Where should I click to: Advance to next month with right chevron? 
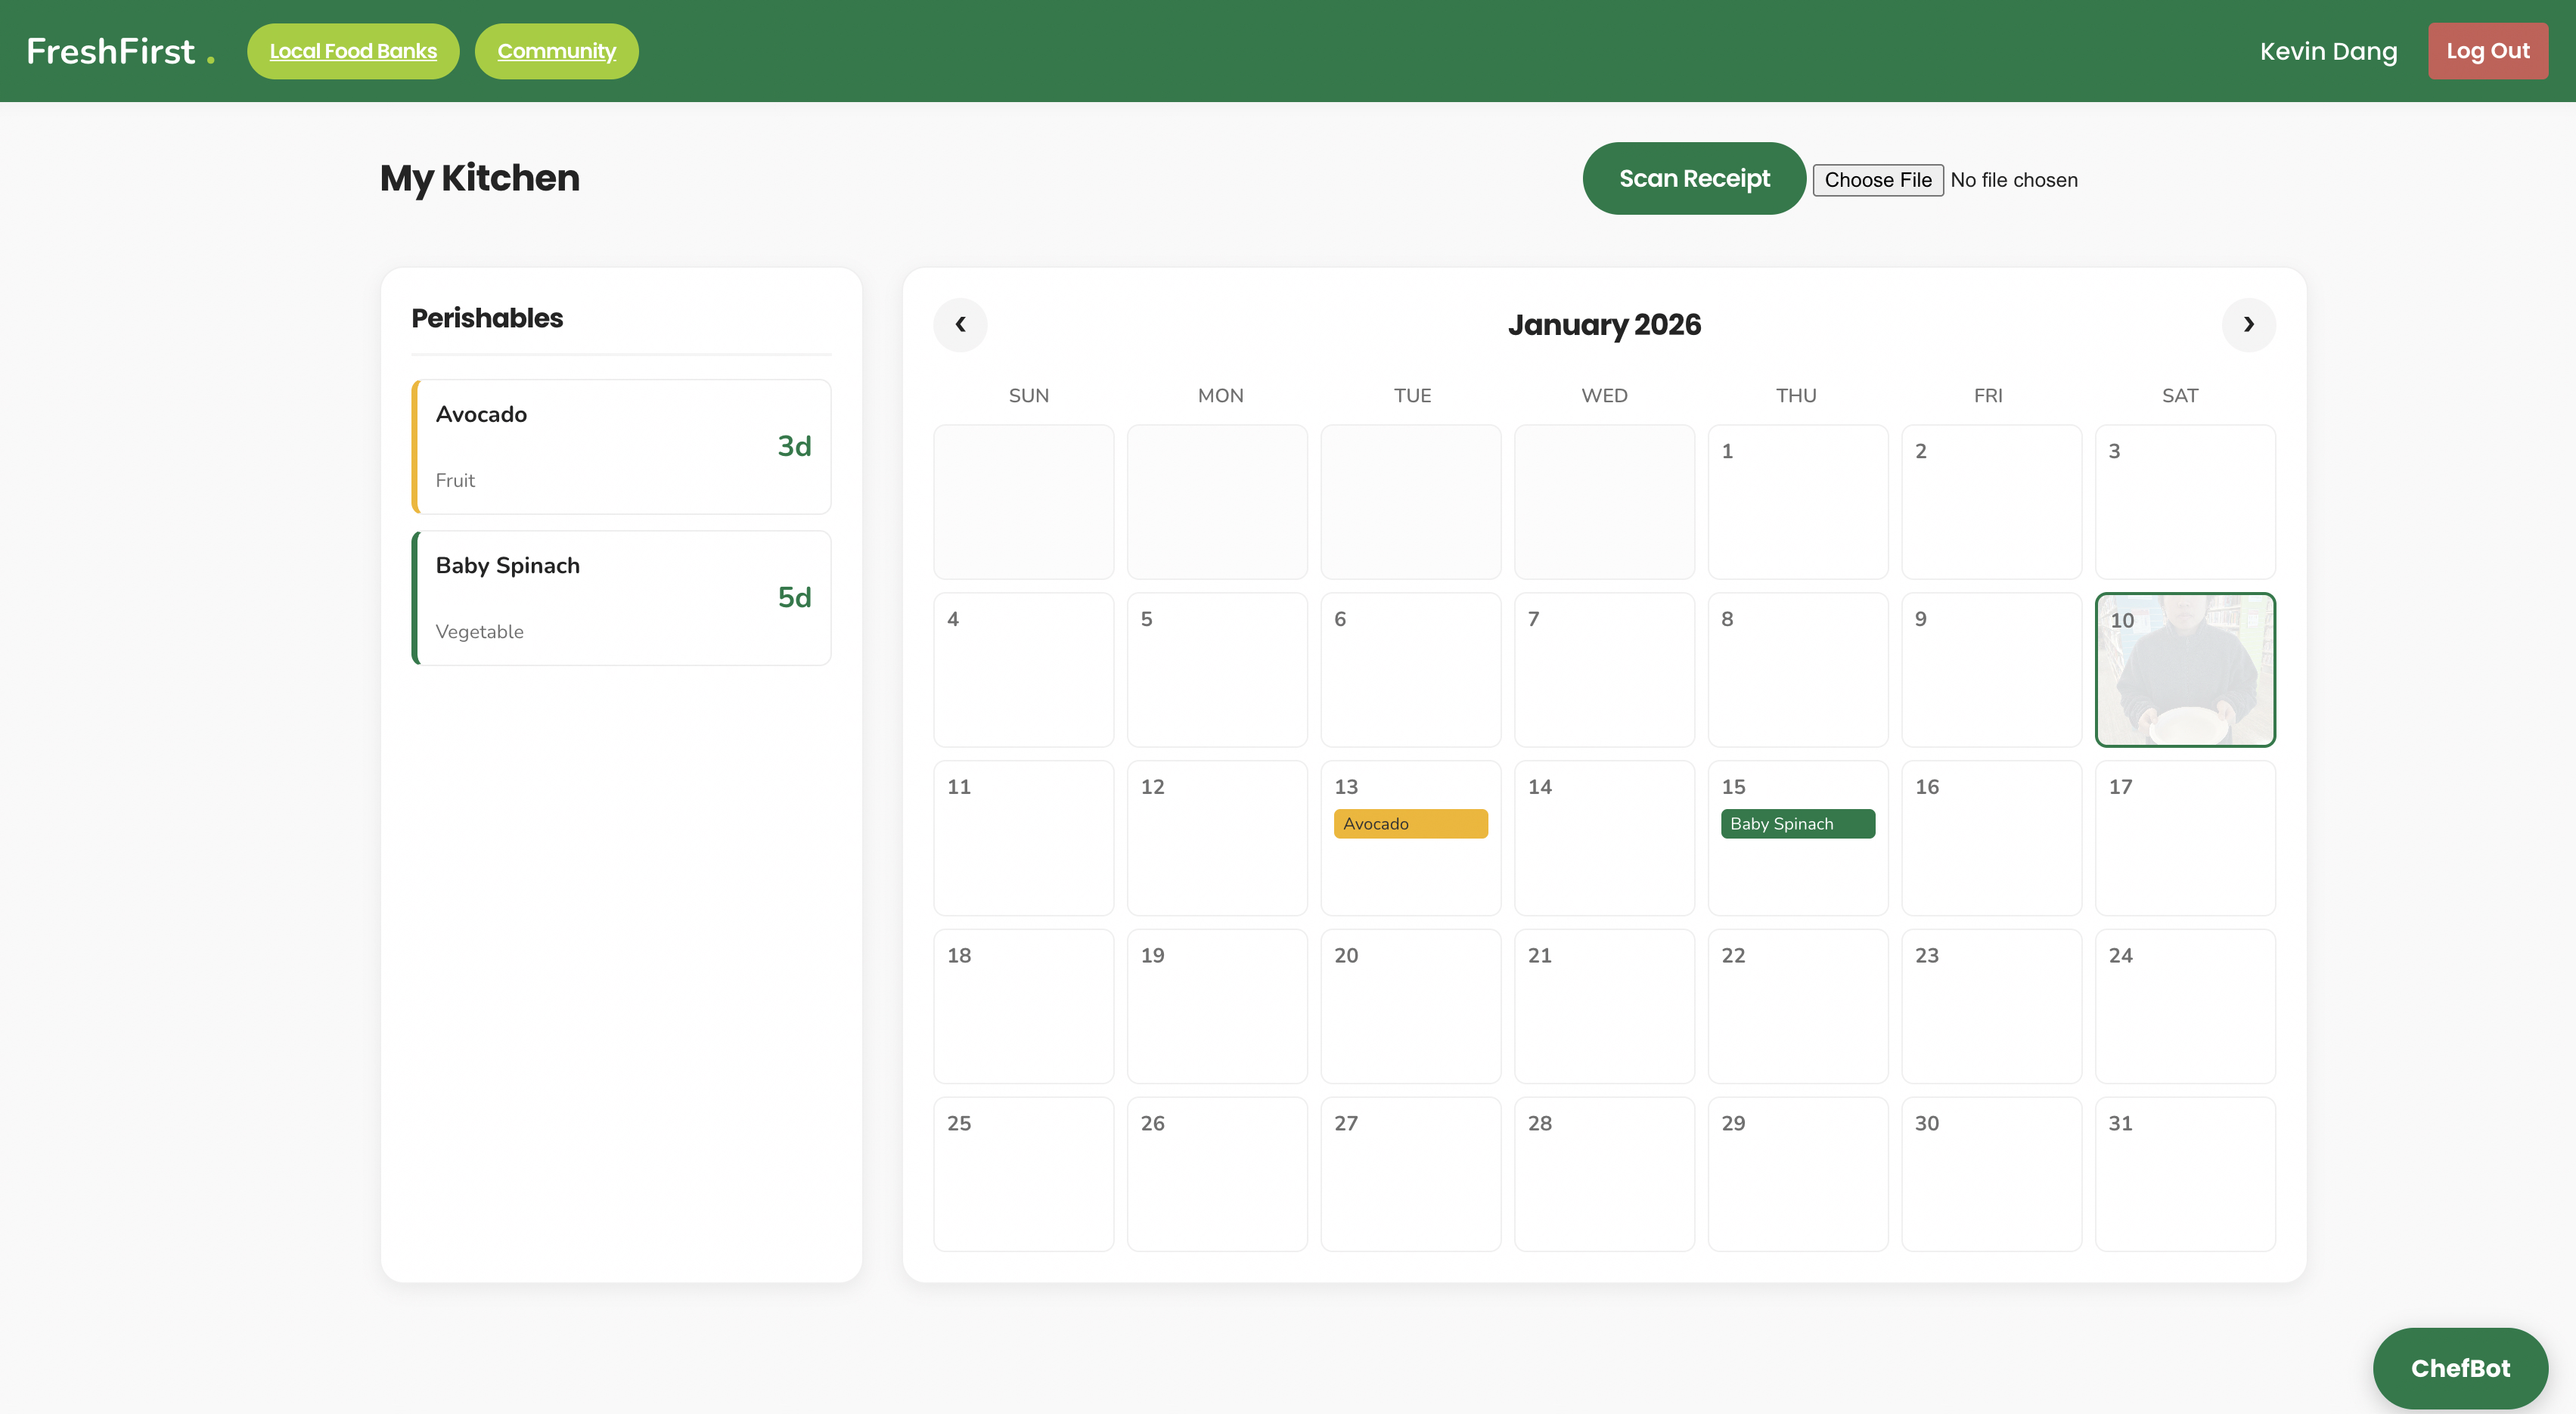coord(2248,324)
